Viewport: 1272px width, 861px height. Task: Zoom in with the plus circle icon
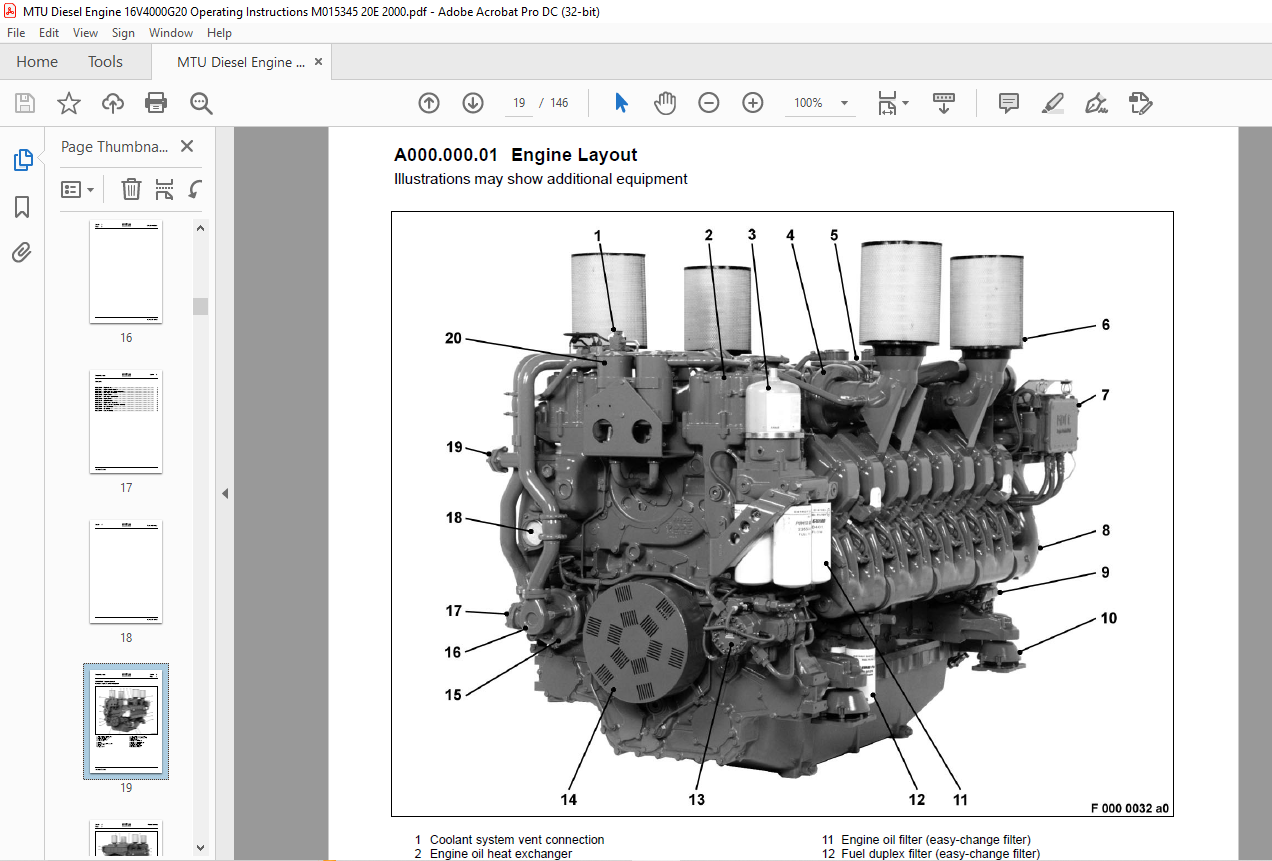click(x=753, y=103)
